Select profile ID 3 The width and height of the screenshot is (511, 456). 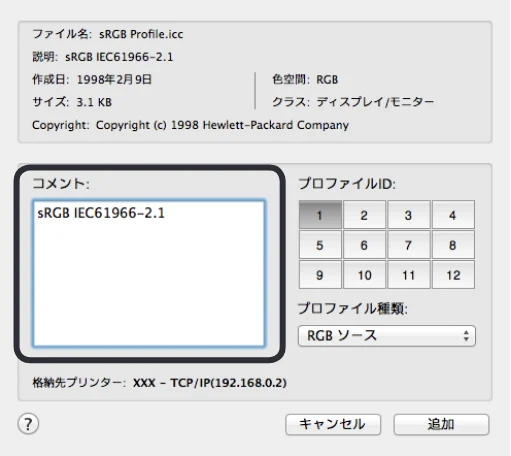coord(409,215)
